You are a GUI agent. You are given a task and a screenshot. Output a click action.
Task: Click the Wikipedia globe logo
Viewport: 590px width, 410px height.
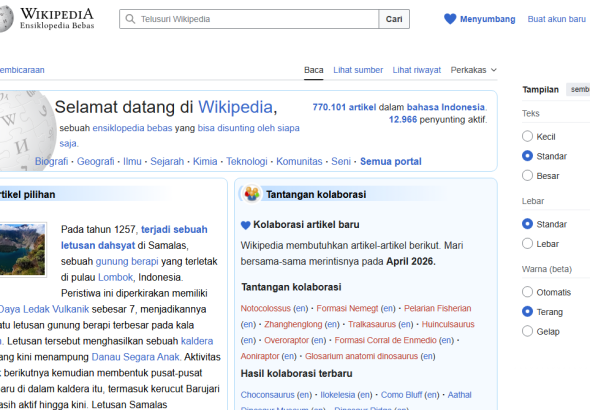6,19
